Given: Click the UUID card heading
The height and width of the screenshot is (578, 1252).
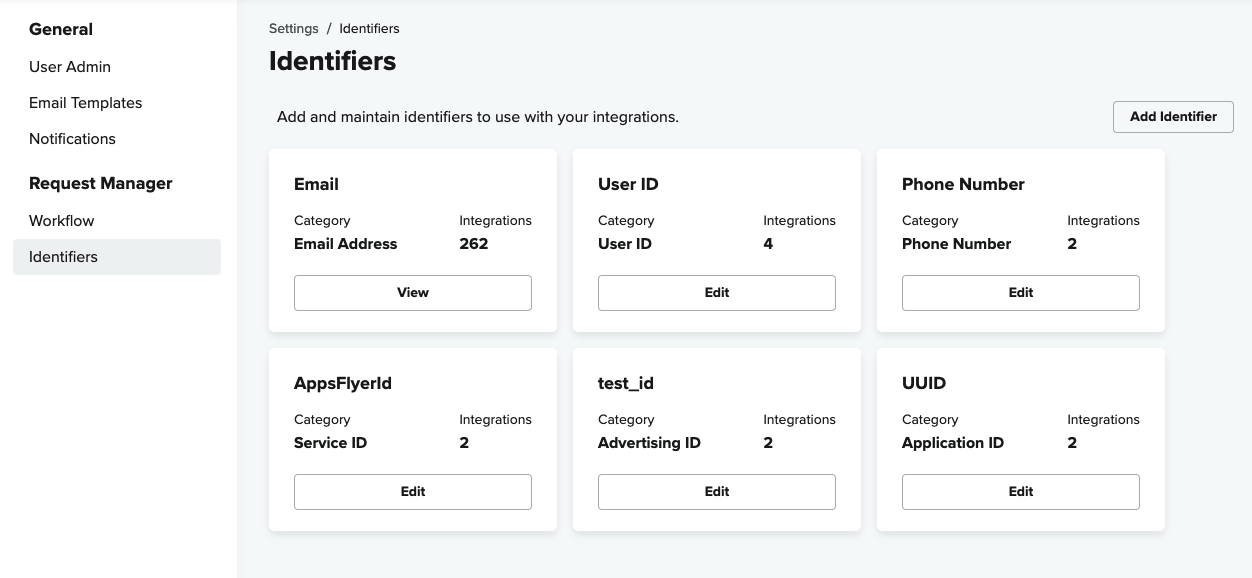Looking at the screenshot, I should tap(924, 384).
